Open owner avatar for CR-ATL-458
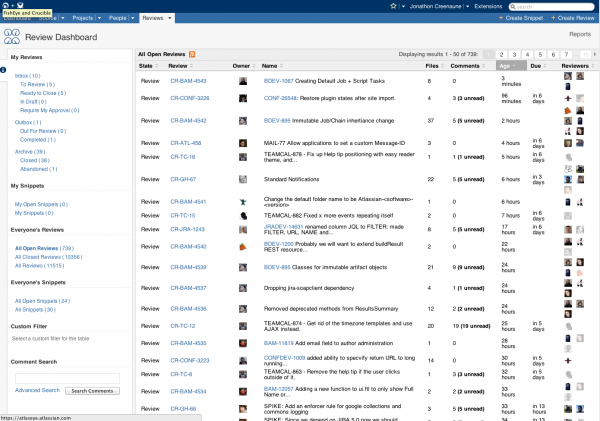Viewport: 600px width, 421px height. 243,143
